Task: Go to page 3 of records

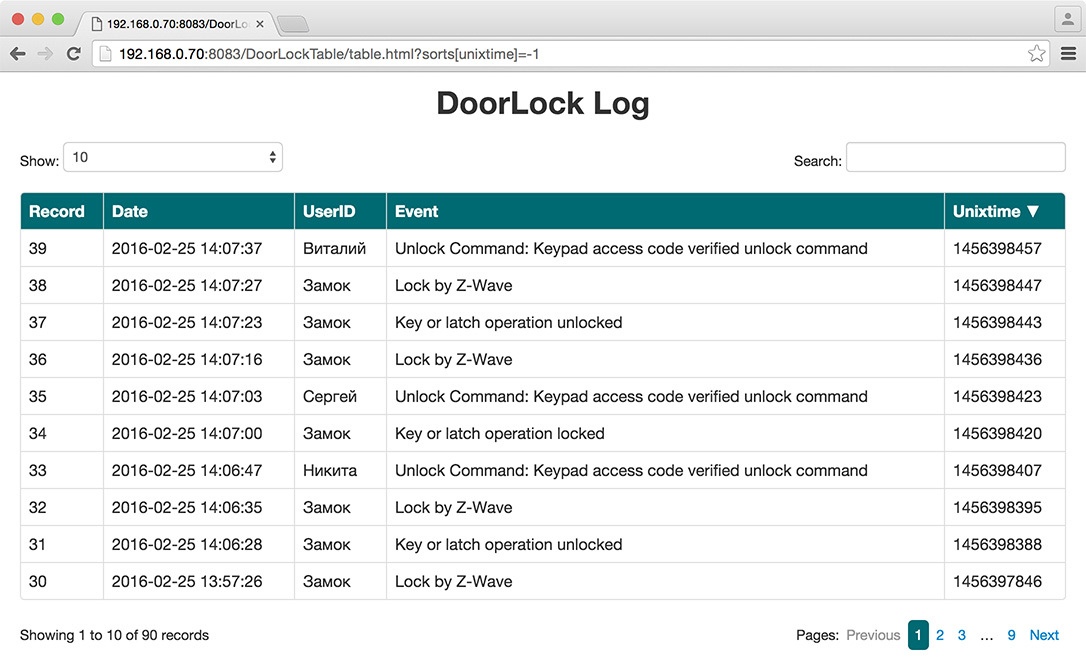Action: click(962, 635)
